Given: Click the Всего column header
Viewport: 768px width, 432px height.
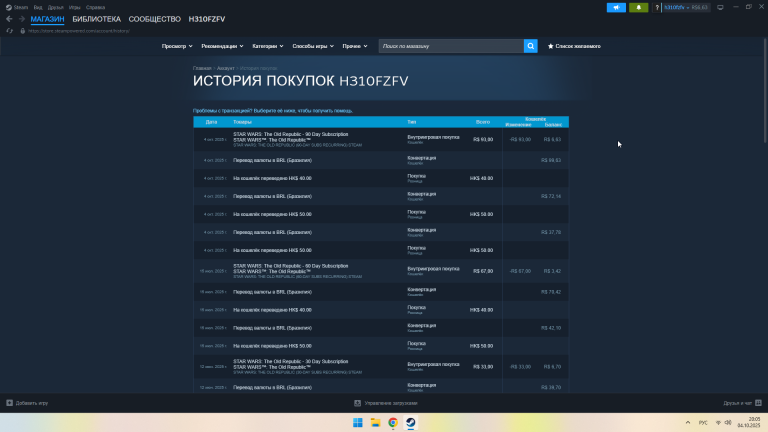Looking at the screenshot, I should click(482, 122).
